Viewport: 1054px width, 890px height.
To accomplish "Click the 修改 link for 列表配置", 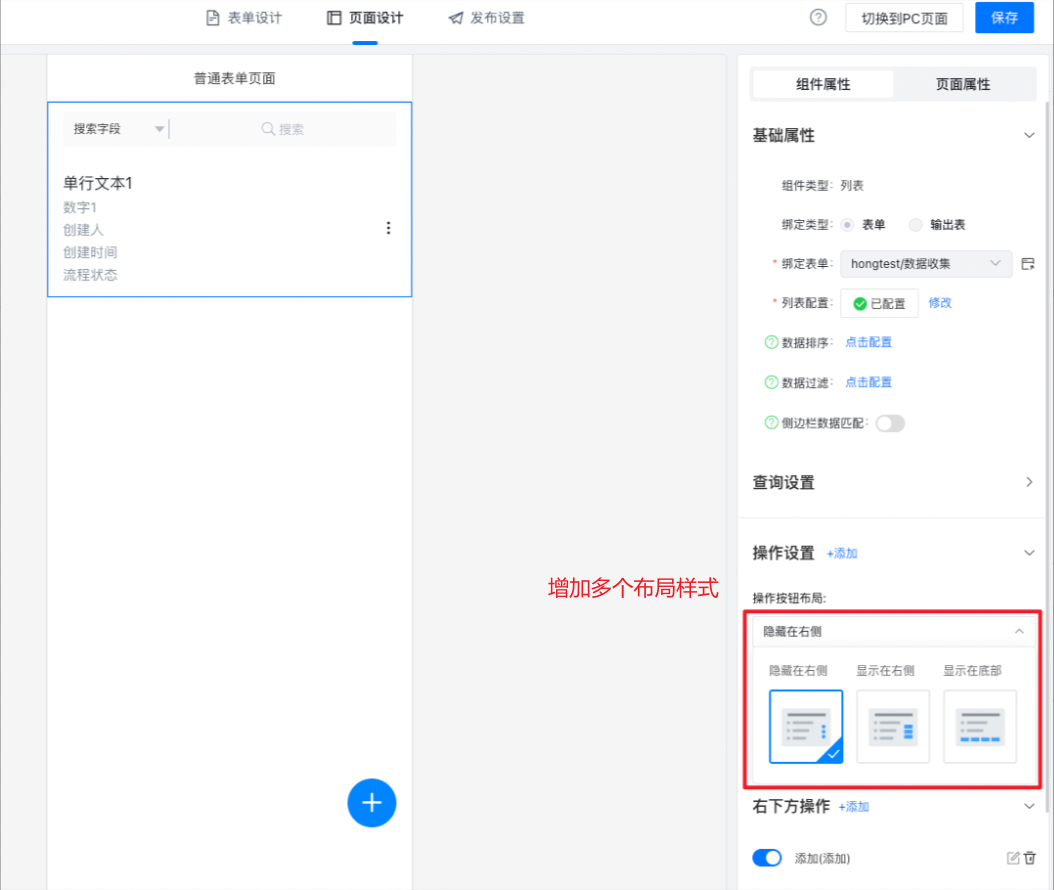I will 940,303.
